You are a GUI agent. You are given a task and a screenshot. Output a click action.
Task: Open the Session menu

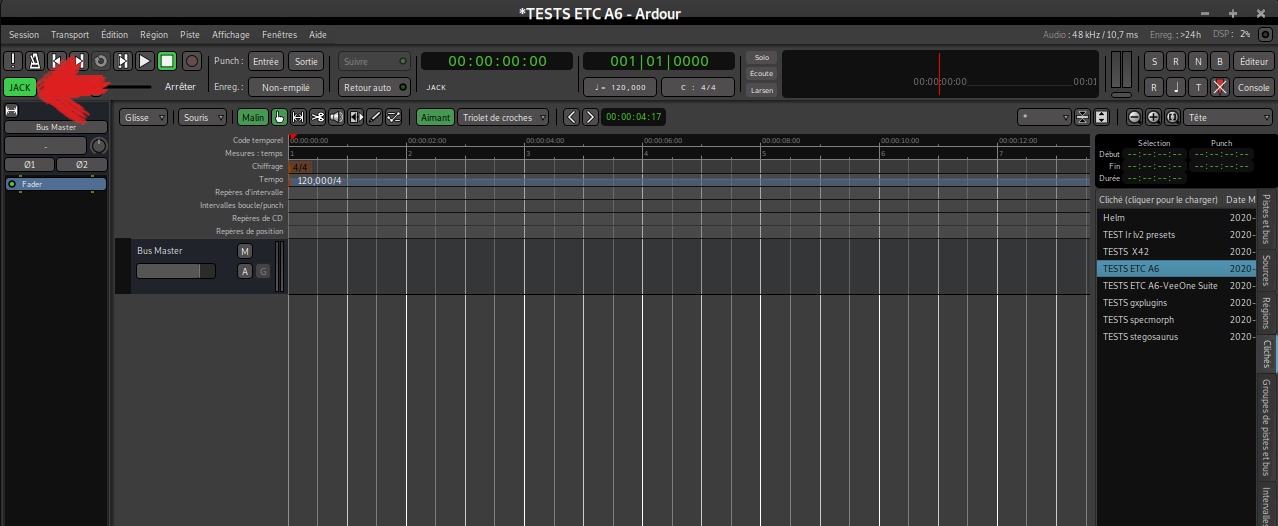[x=24, y=34]
